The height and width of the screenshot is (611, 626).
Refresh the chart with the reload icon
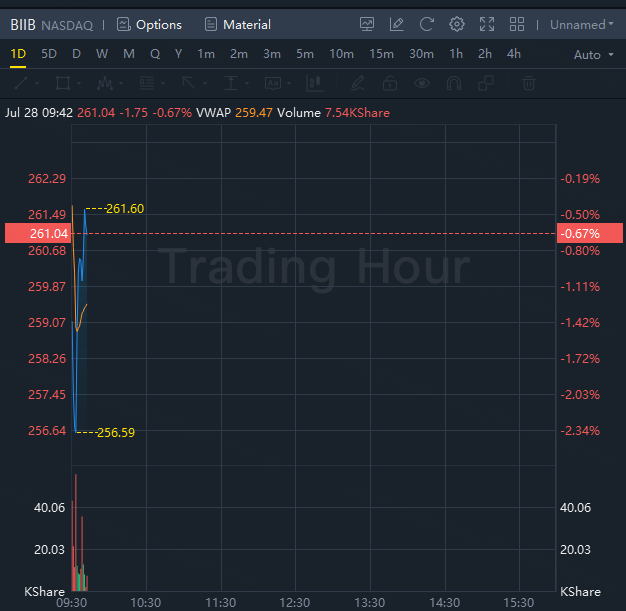(x=427, y=24)
